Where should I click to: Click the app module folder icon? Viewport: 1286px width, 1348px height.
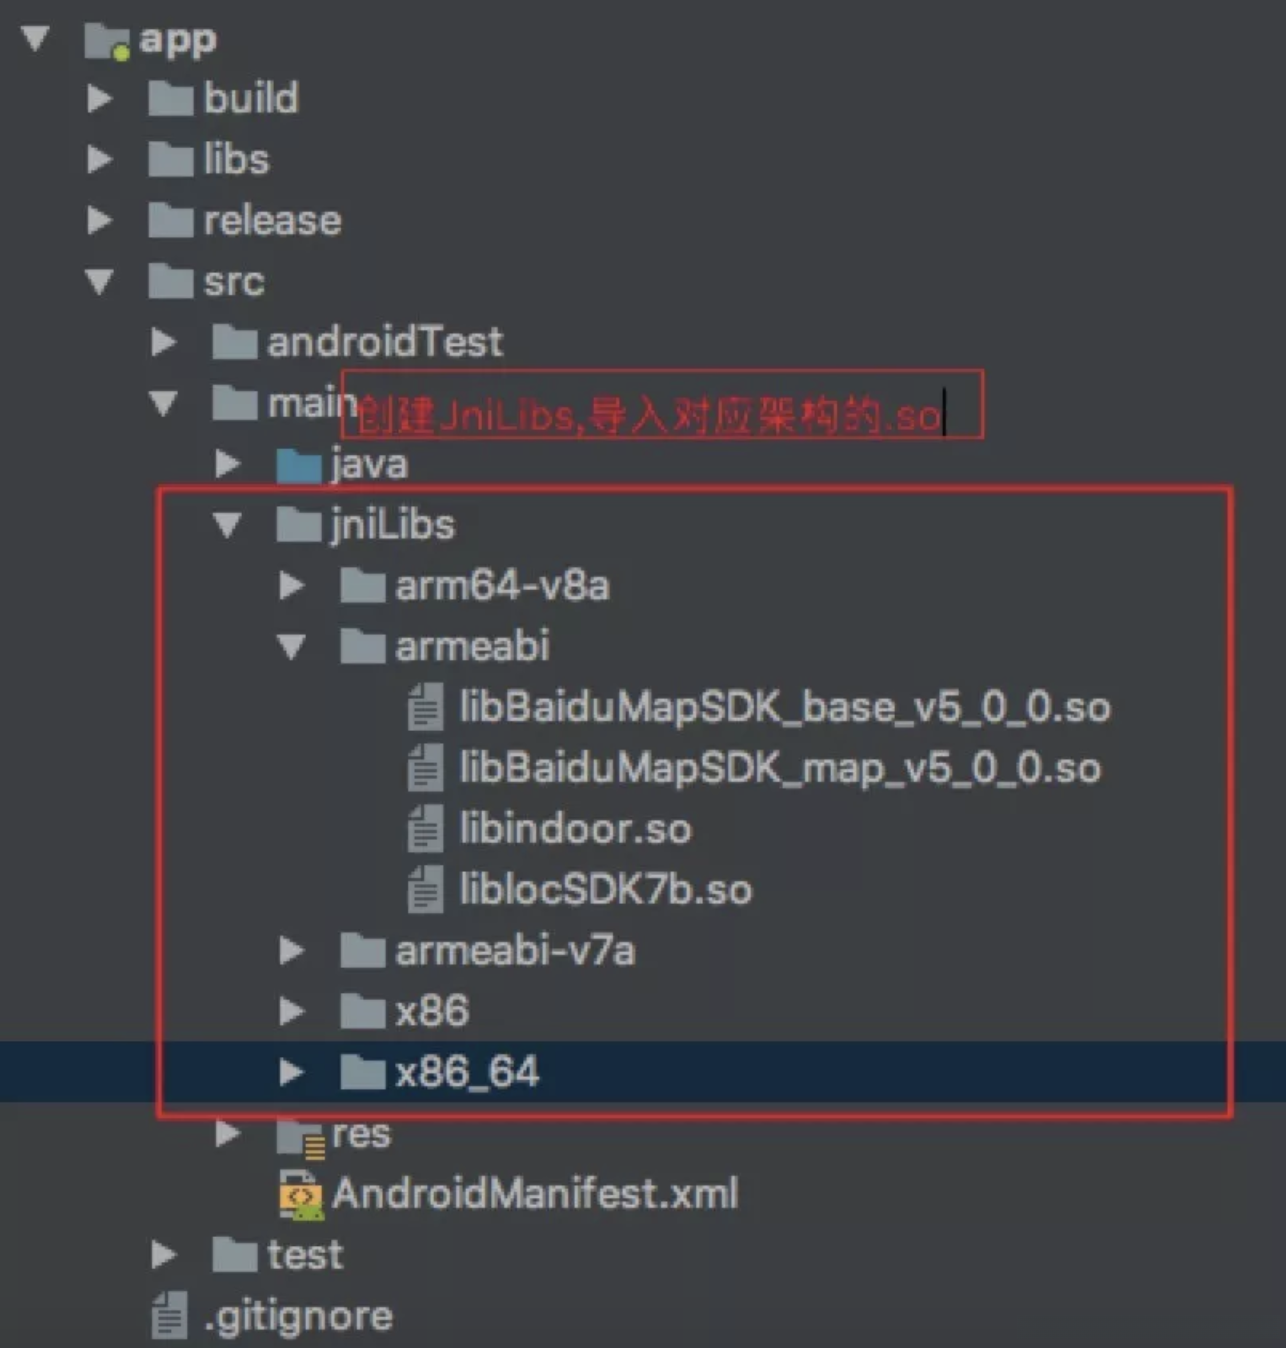point(107,40)
